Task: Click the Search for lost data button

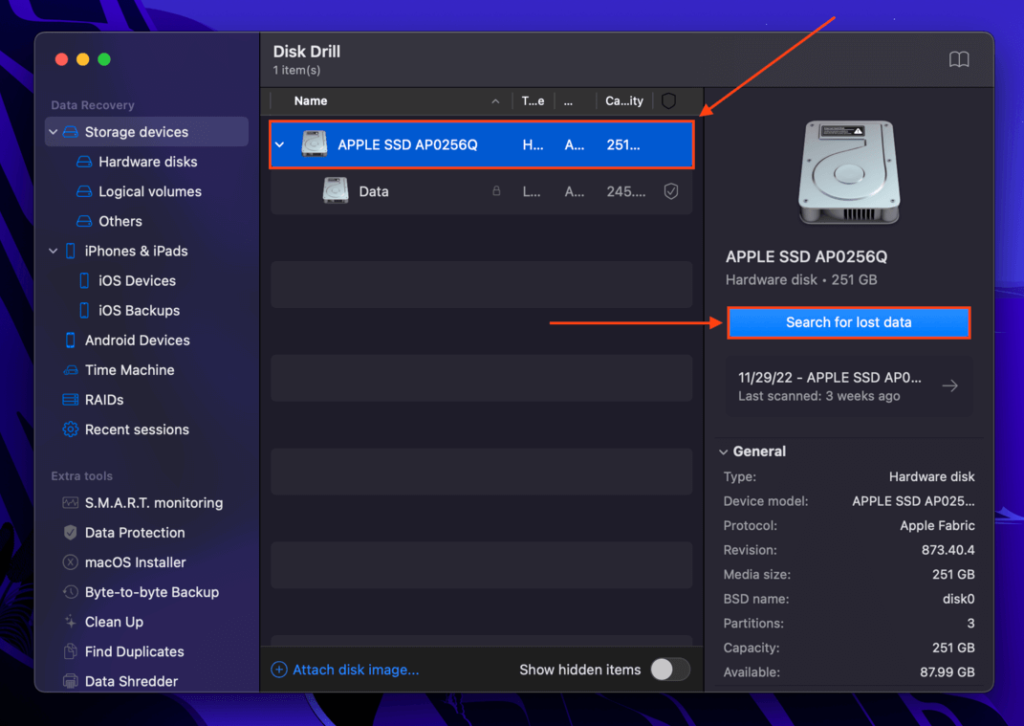Action: tap(848, 322)
